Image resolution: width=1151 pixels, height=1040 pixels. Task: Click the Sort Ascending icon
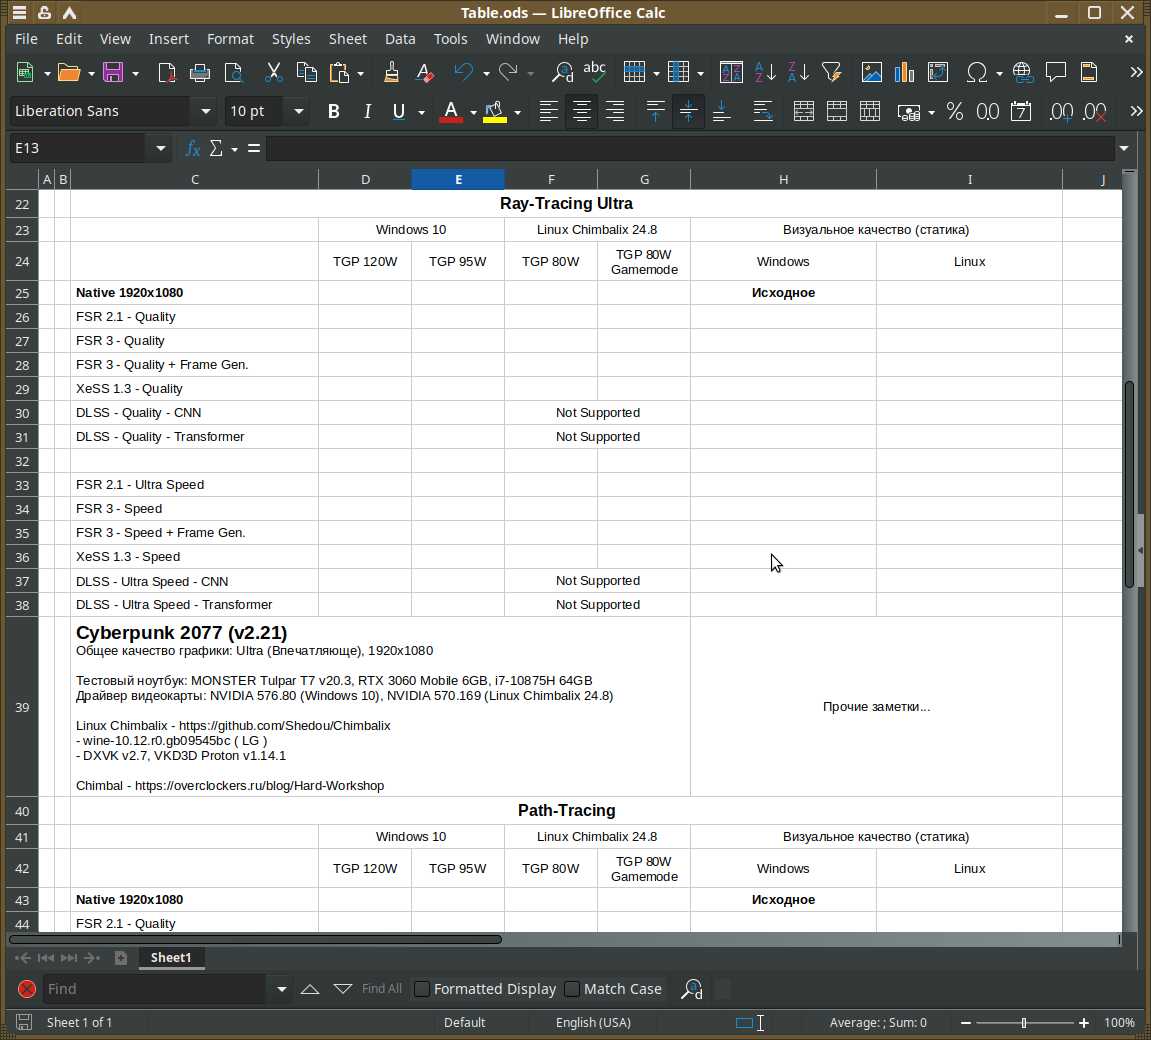tap(765, 72)
